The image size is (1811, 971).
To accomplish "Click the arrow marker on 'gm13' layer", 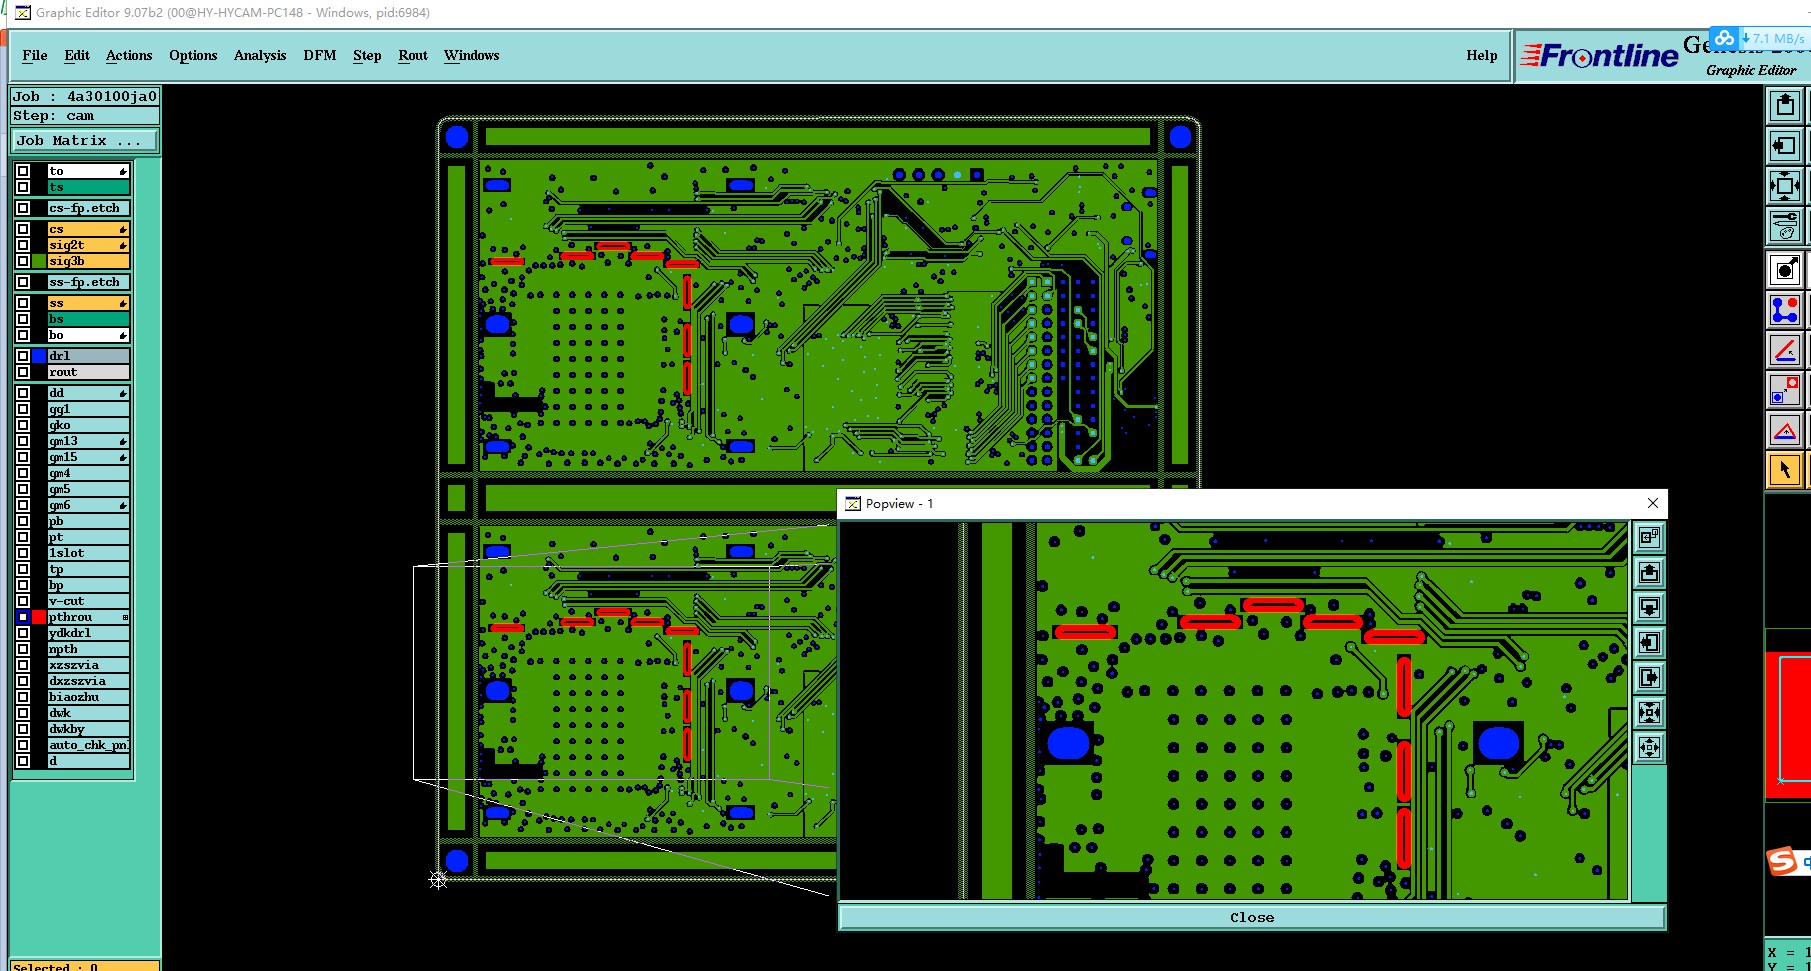I will tap(123, 441).
